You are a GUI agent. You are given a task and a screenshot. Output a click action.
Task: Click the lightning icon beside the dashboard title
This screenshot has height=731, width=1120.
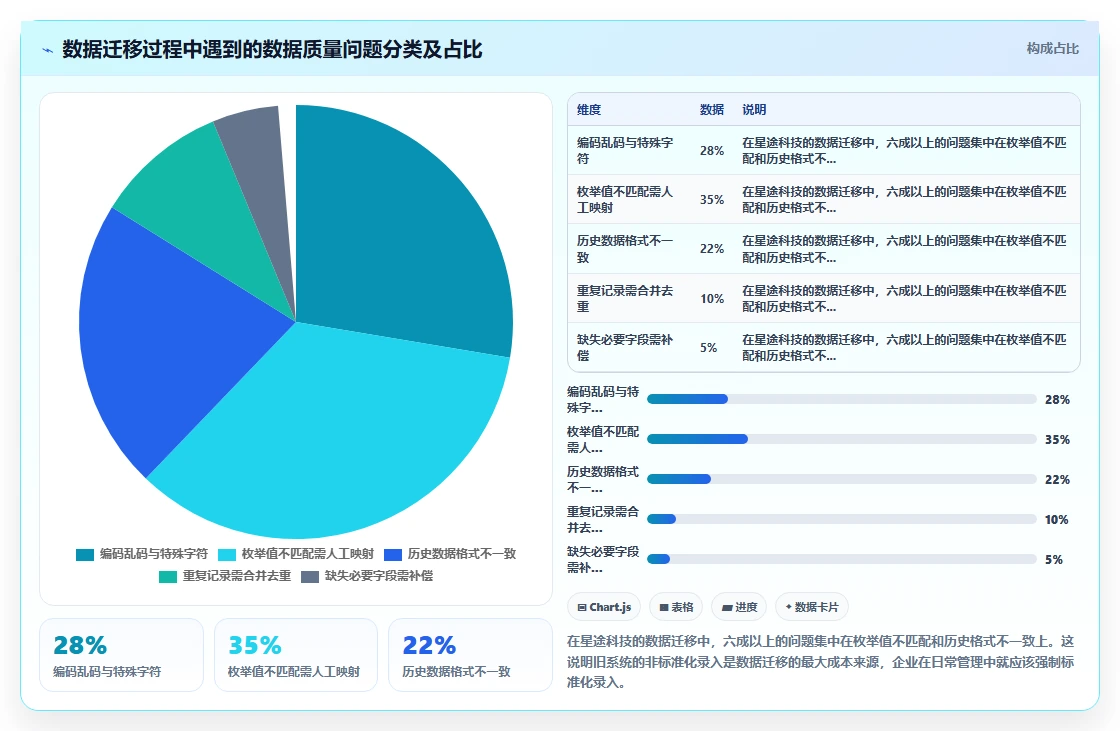[47, 50]
